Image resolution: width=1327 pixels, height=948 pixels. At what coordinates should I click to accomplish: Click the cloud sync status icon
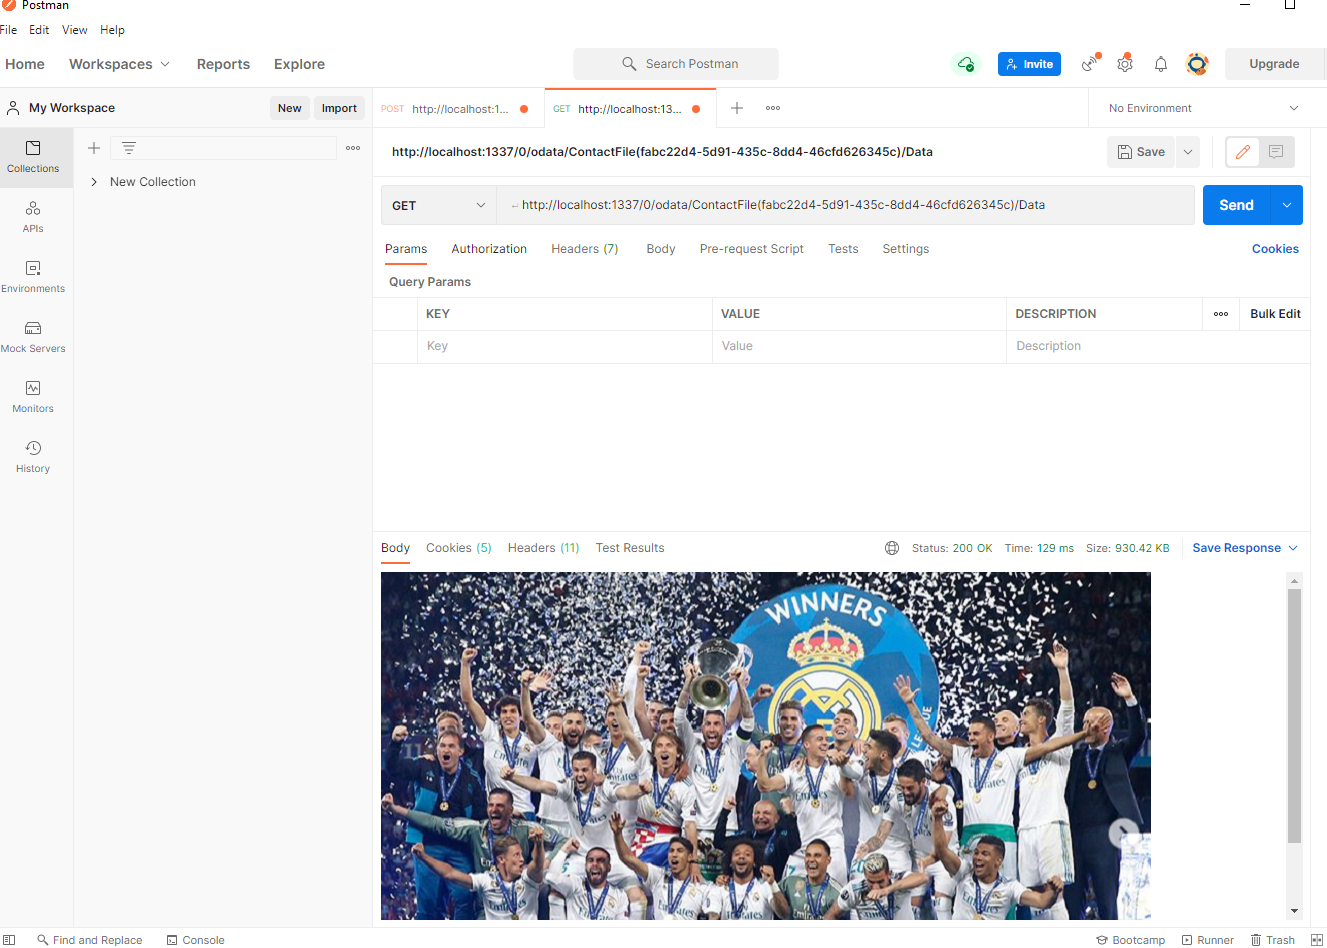(966, 64)
